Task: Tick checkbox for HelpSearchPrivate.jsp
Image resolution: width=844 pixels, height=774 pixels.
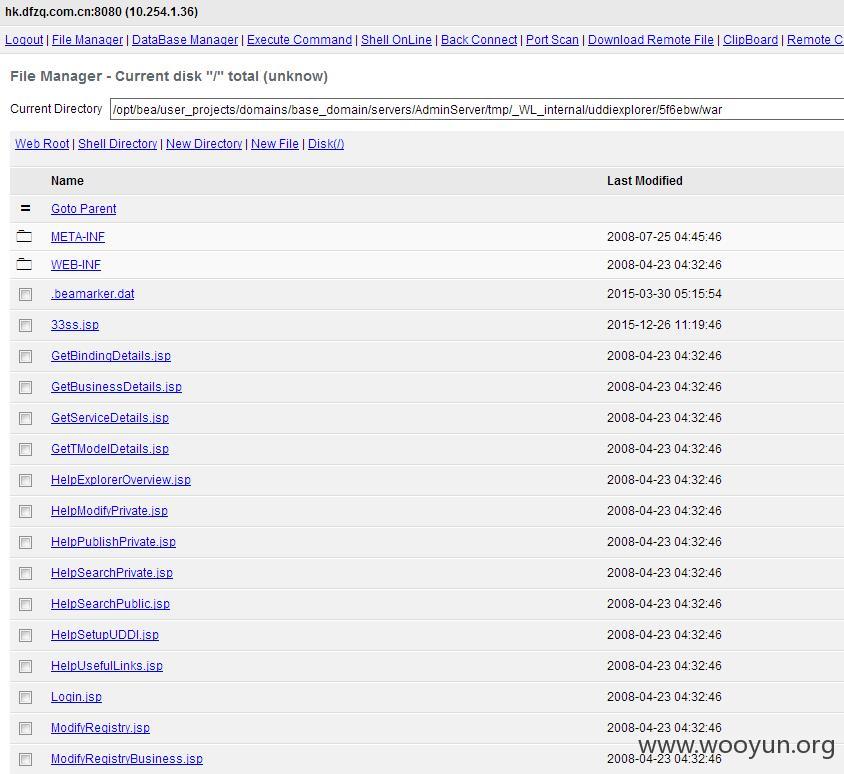Action: click(x=25, y=573)
